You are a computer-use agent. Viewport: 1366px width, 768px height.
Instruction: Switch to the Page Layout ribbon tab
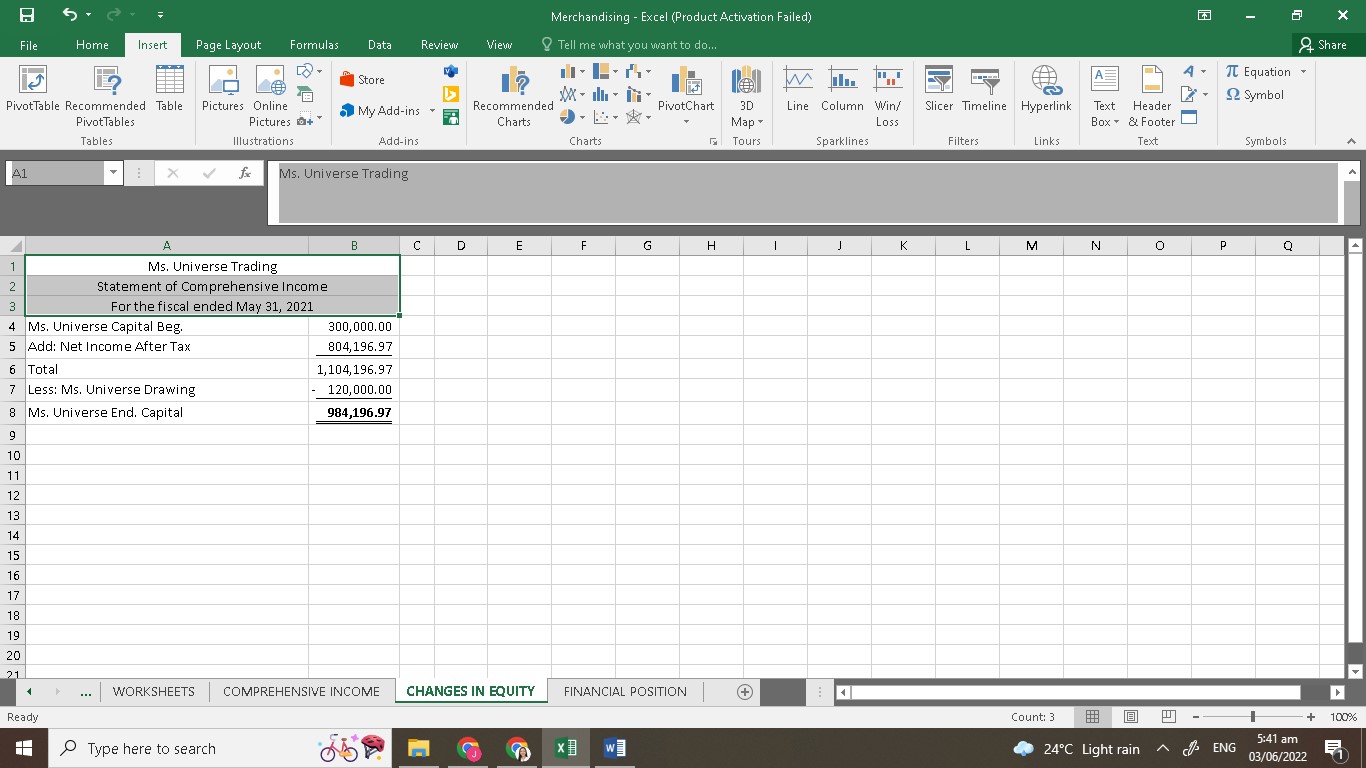pos(228,45)
